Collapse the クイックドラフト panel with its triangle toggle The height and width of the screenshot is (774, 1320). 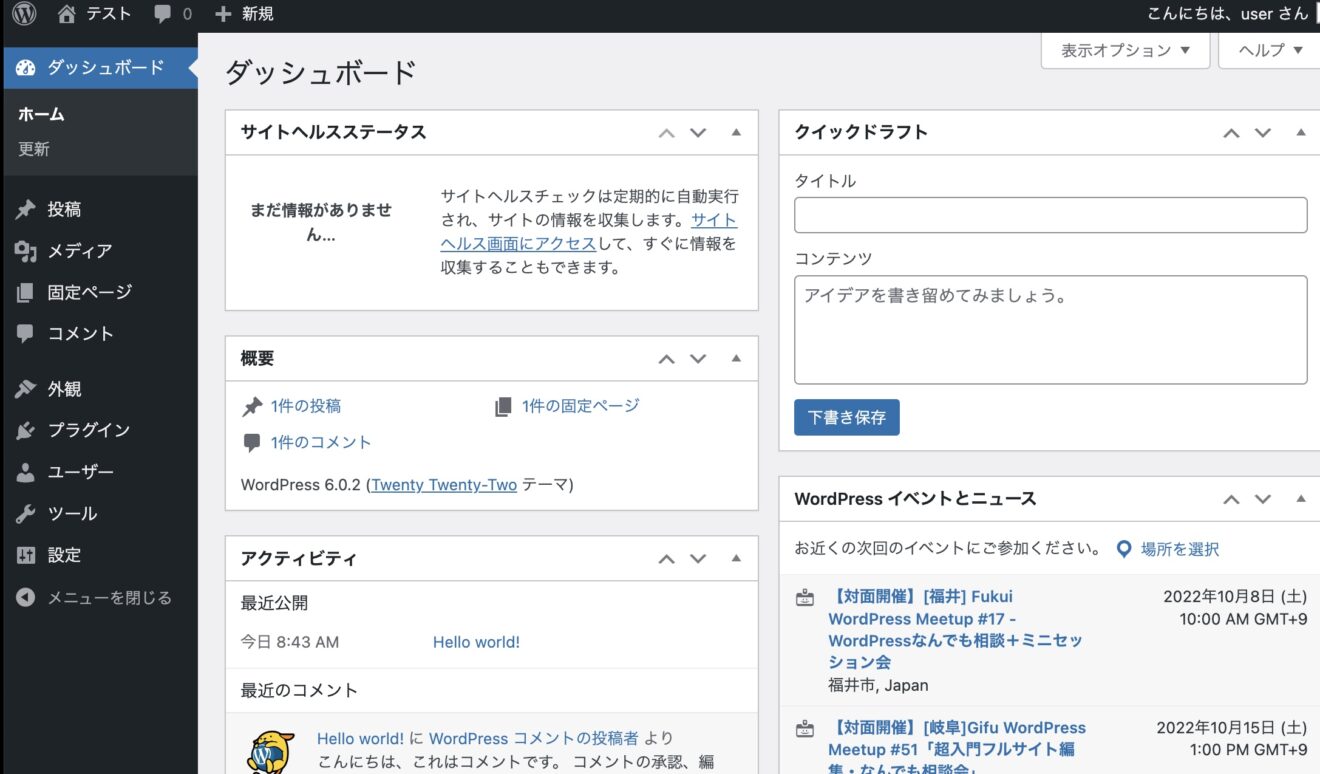click(1300, 131)
